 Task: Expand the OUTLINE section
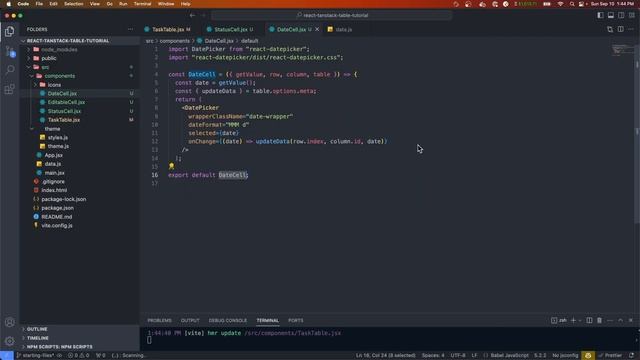tap(80, 329)
